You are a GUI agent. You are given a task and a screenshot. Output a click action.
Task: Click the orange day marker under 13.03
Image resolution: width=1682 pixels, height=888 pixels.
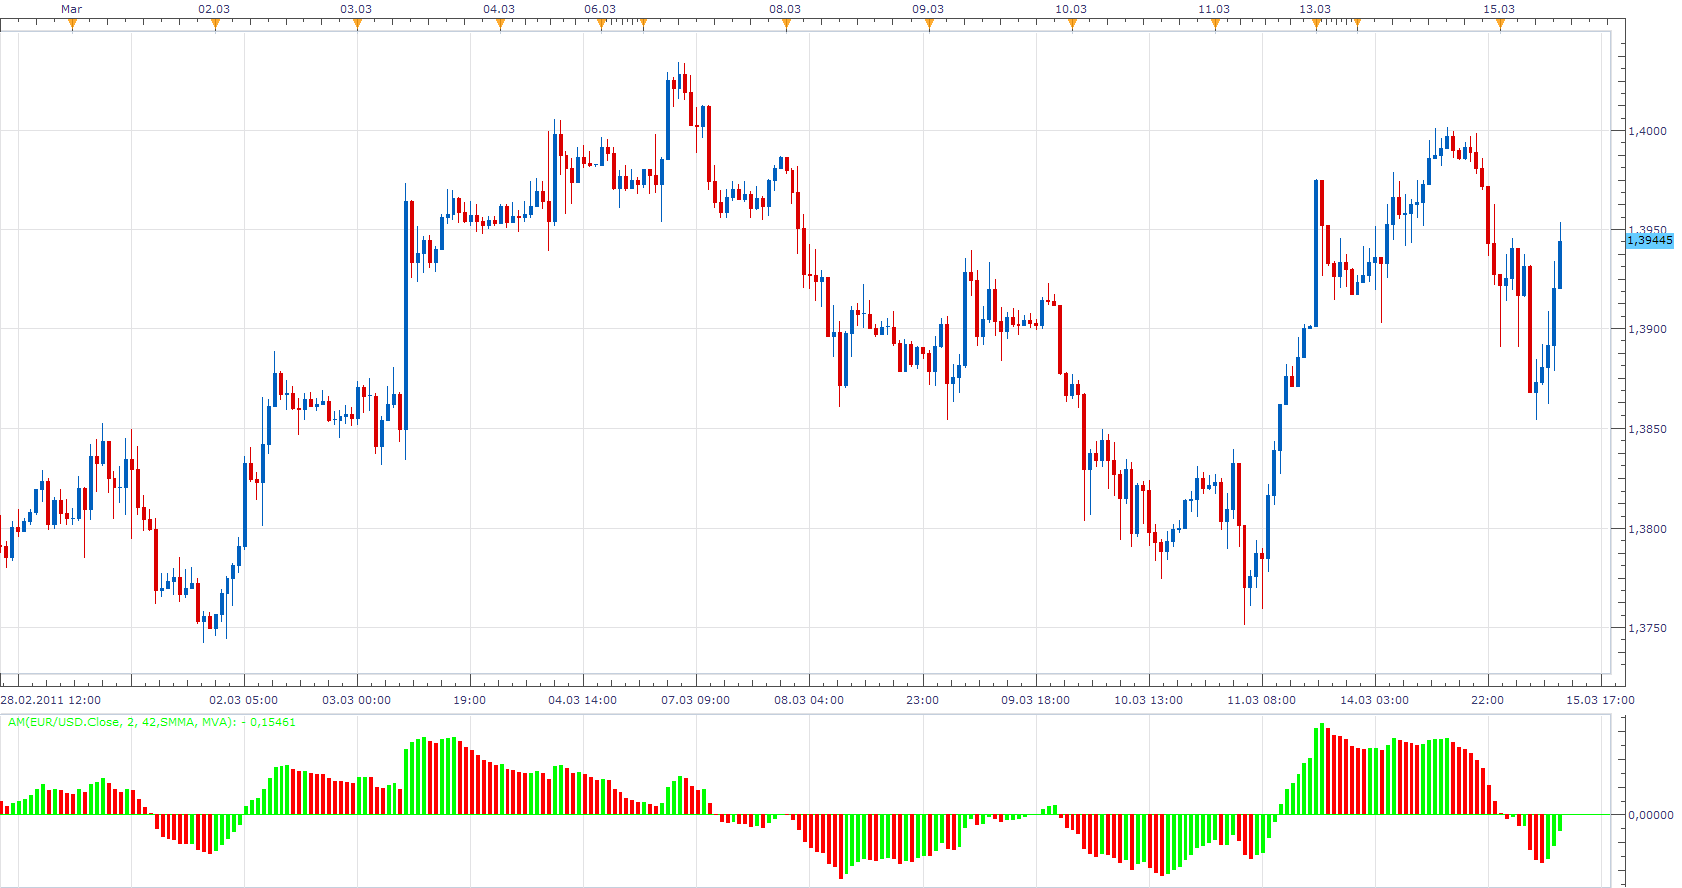[x=1316, y=25]
